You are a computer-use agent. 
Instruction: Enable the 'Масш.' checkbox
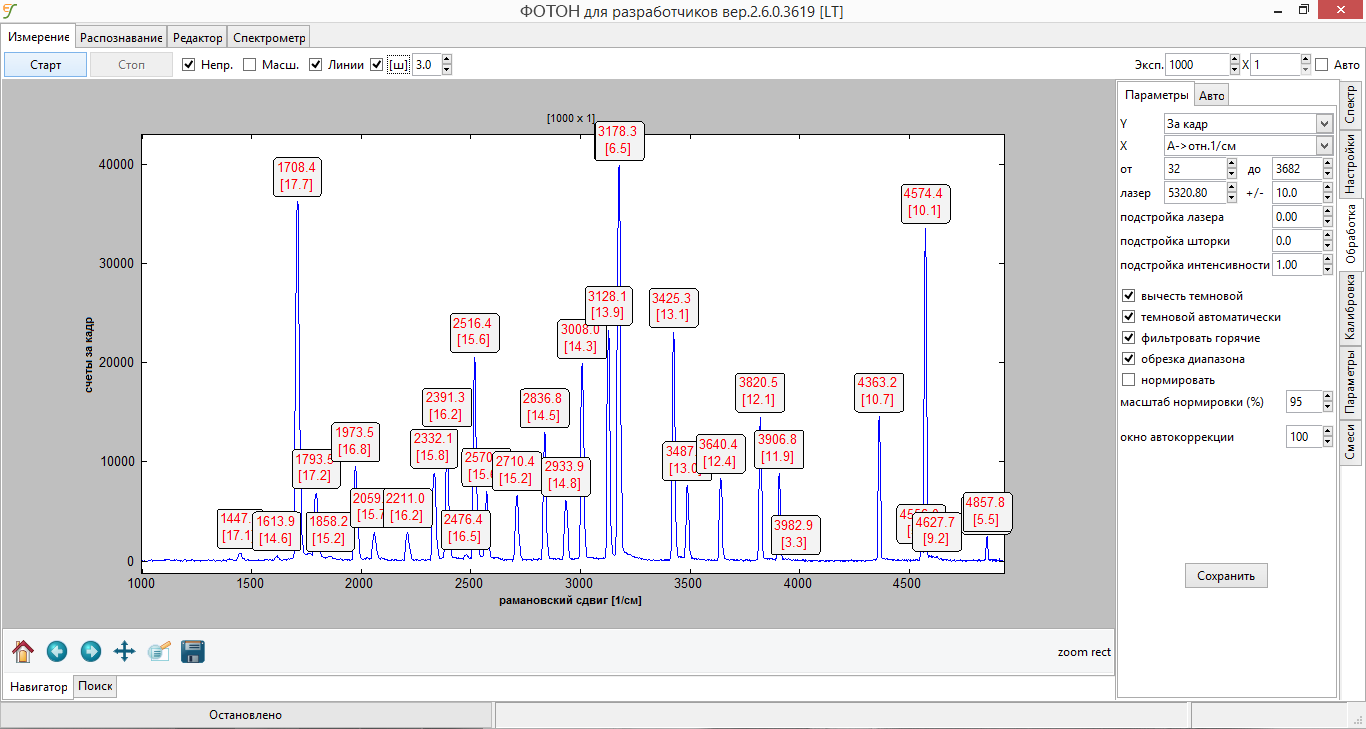[250, 65]
